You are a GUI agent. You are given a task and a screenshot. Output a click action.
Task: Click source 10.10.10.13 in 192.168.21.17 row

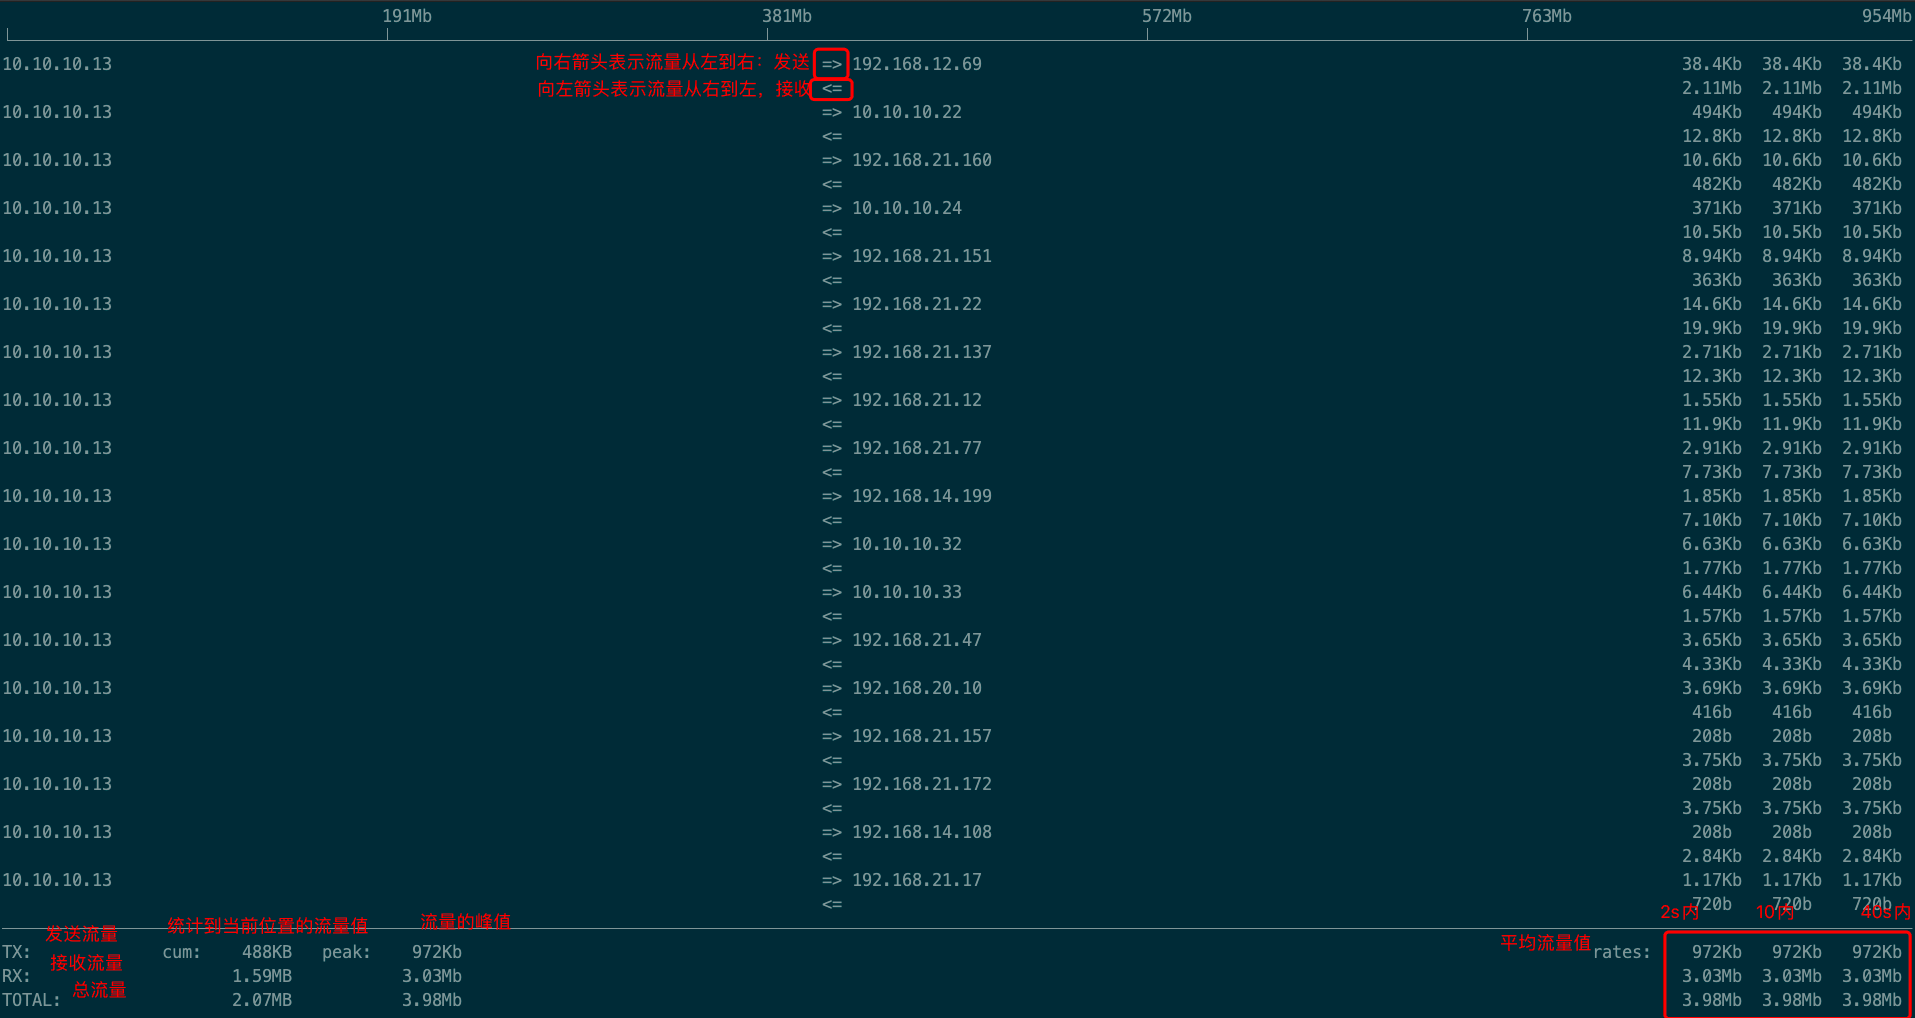(57, 880)
